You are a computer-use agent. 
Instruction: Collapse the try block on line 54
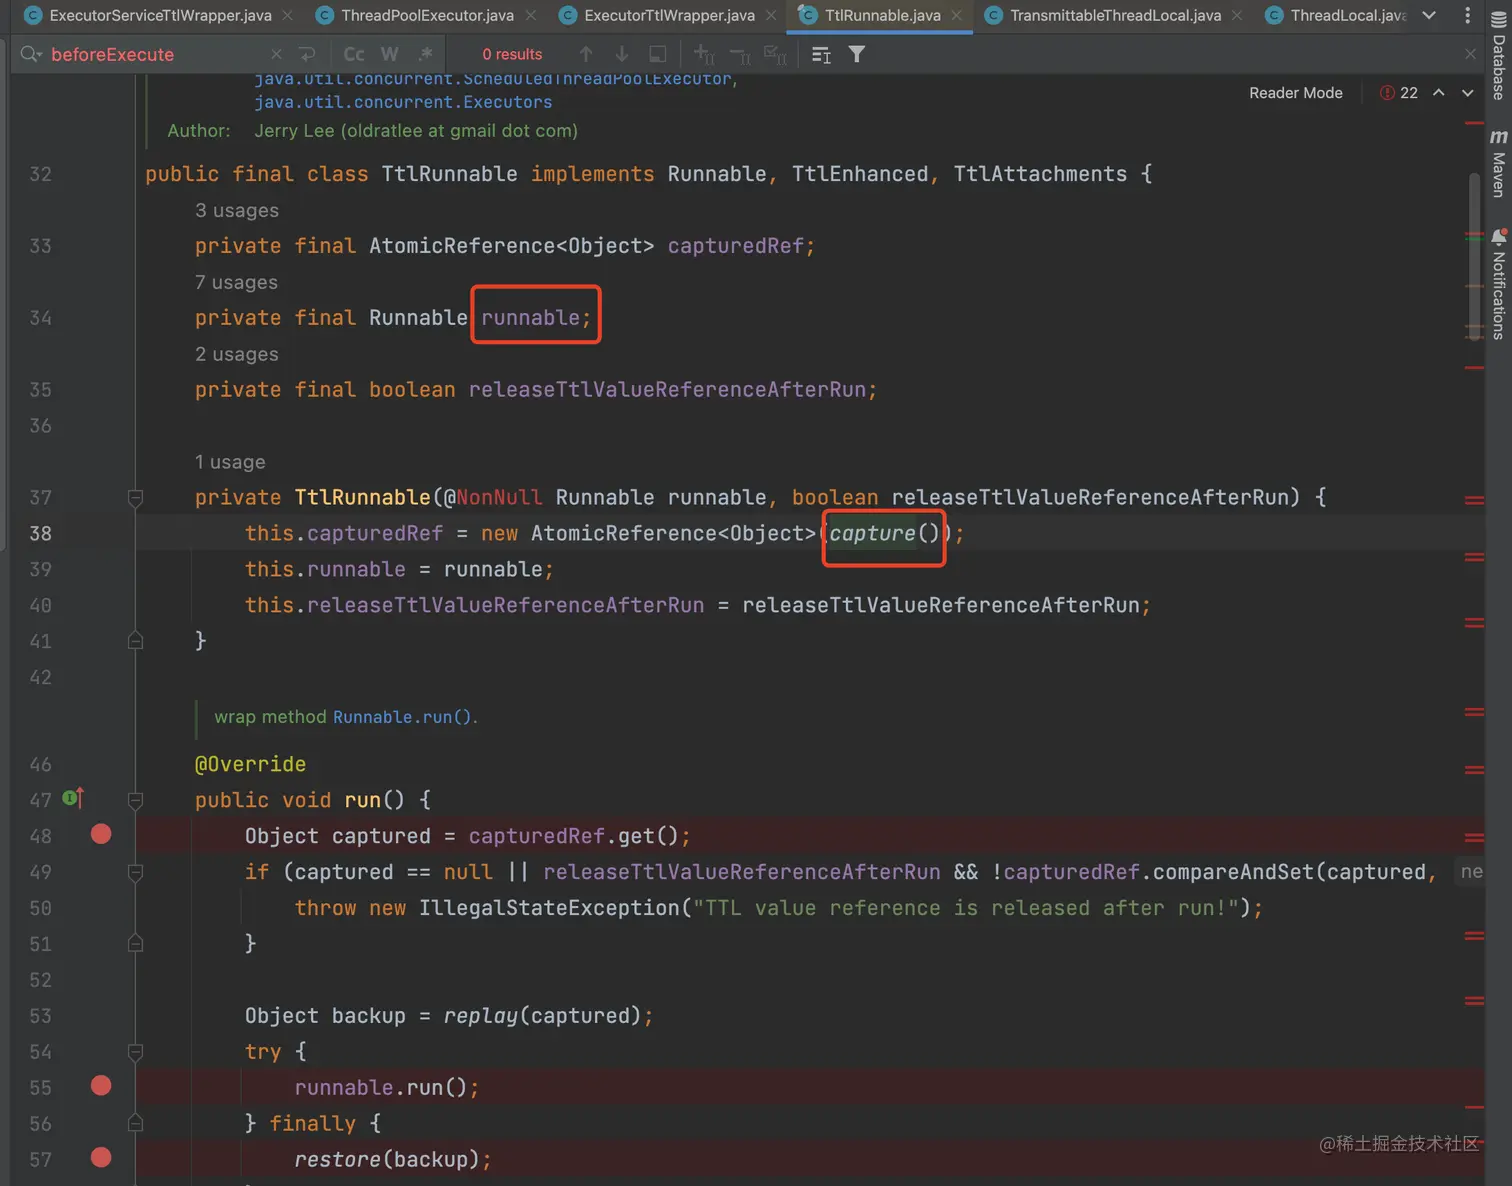pos(136,1051)
